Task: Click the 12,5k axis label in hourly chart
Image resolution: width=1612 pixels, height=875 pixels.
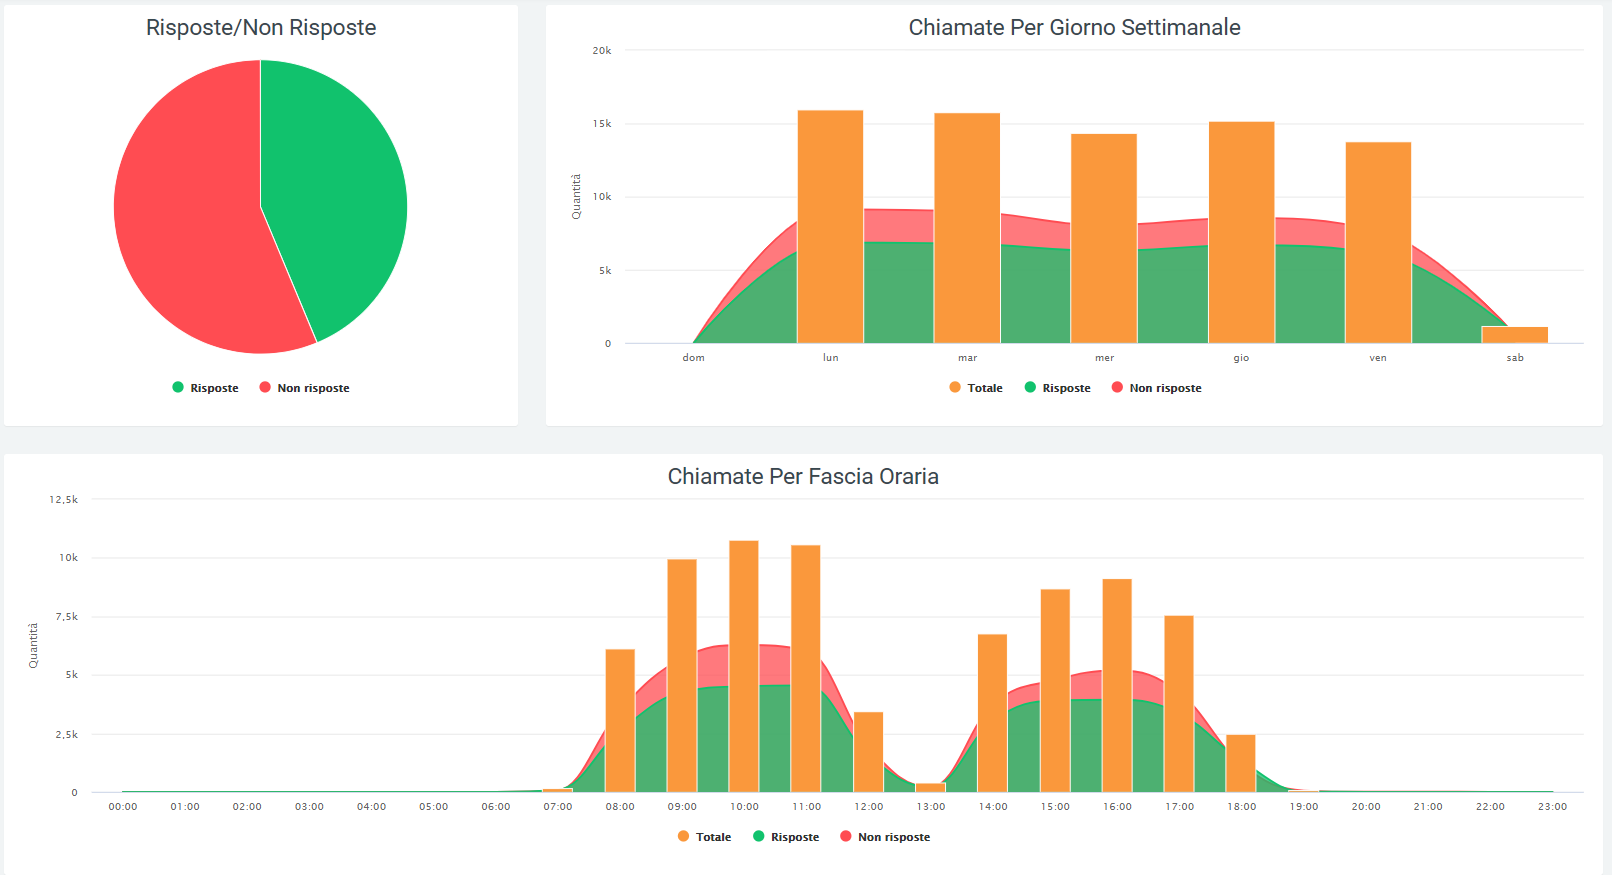Action: click(x=64, y=499)
